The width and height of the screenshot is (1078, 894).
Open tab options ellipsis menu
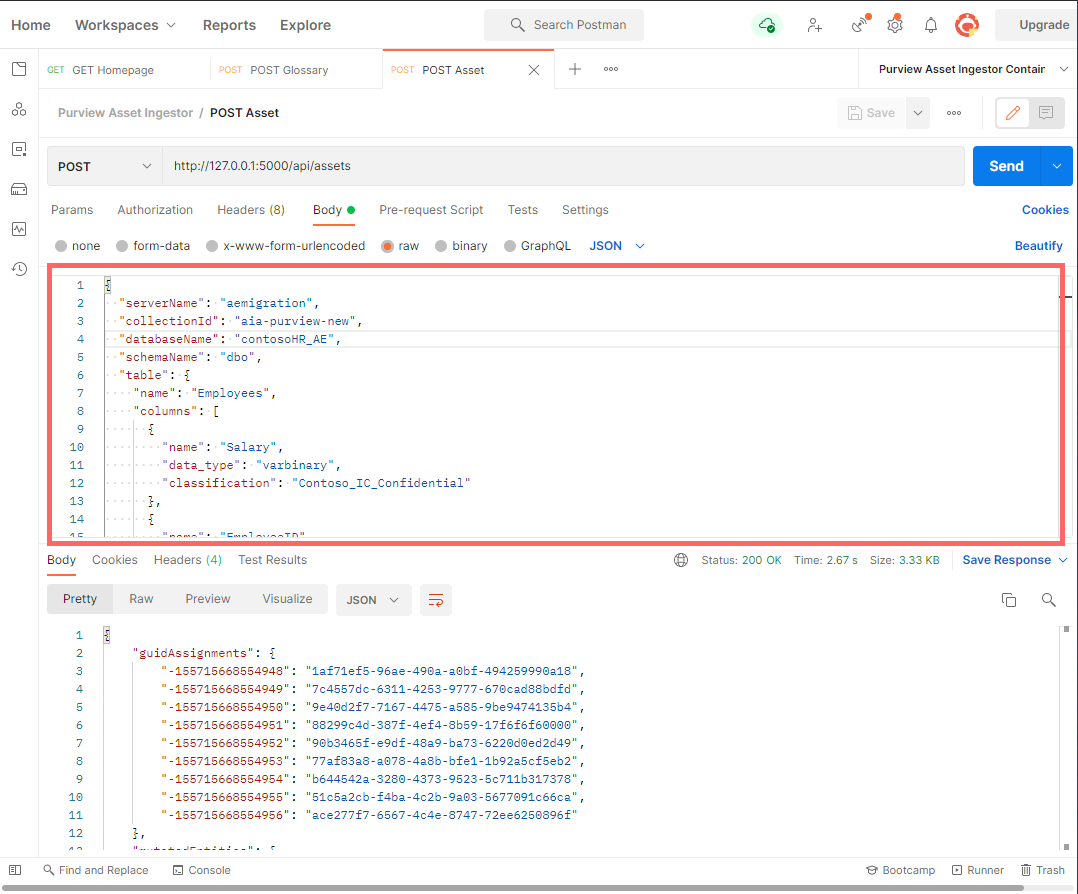tap(610, 69)
